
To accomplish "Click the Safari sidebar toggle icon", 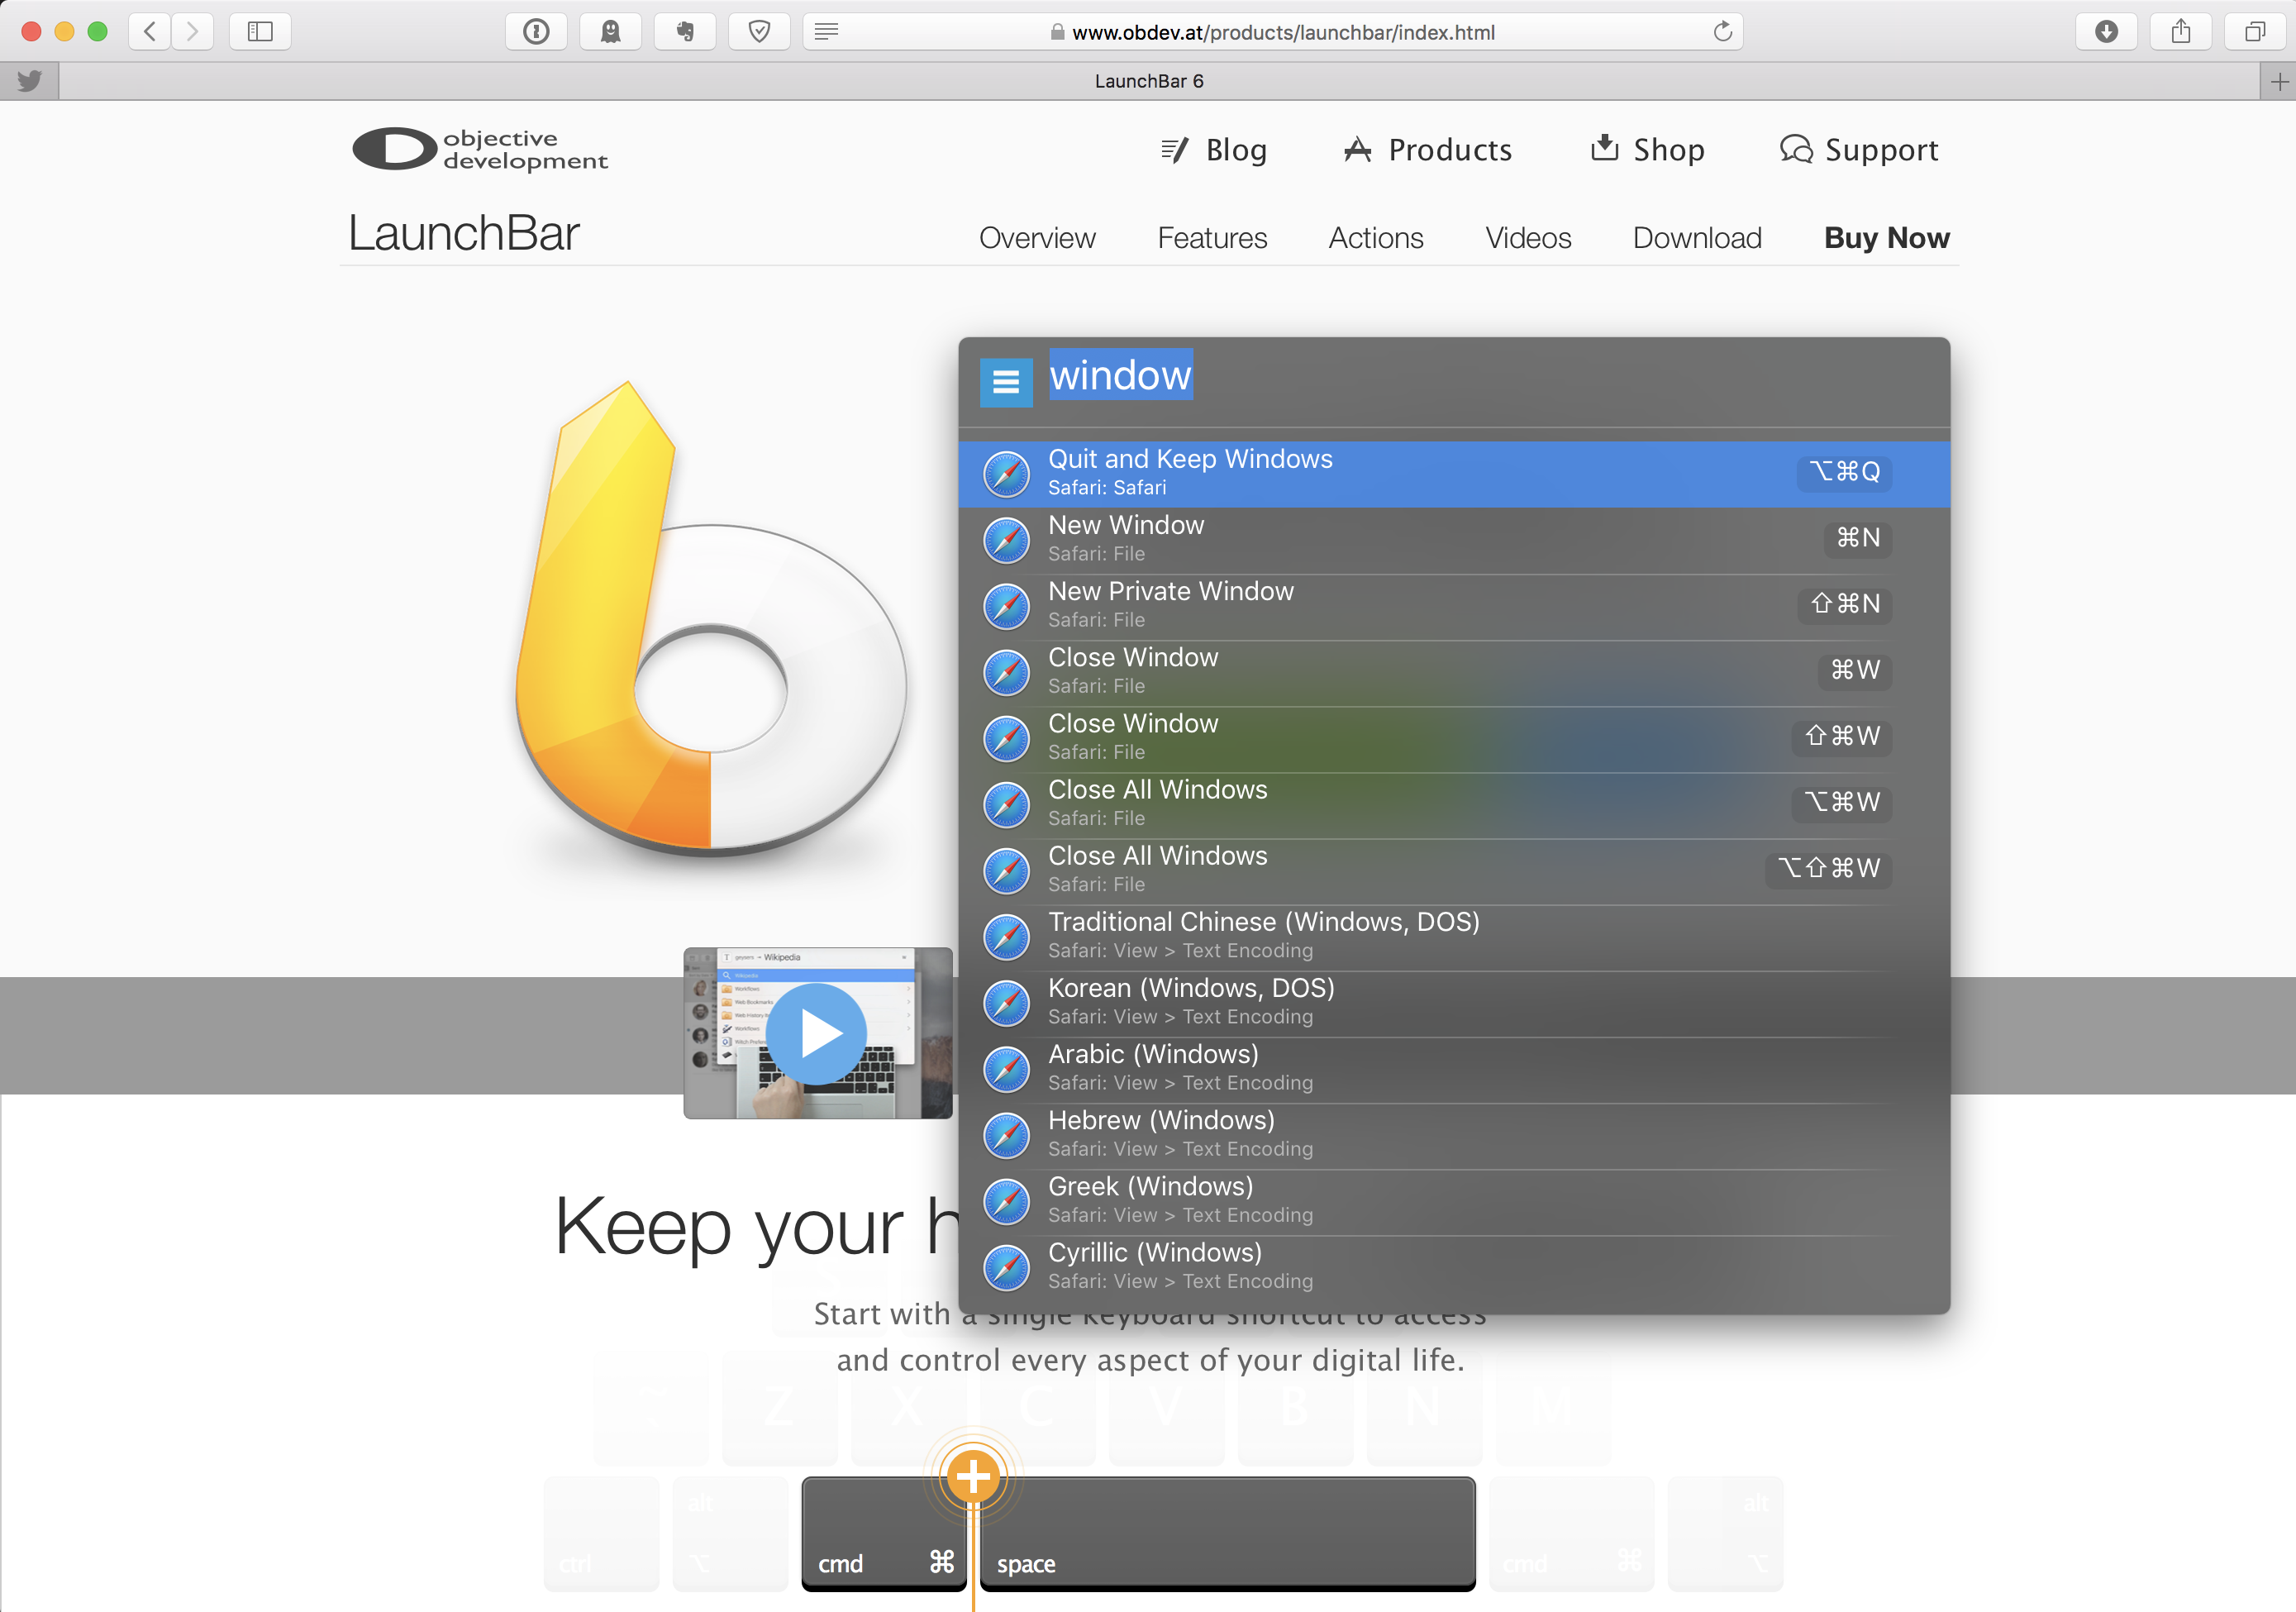I will click(260, 32).
